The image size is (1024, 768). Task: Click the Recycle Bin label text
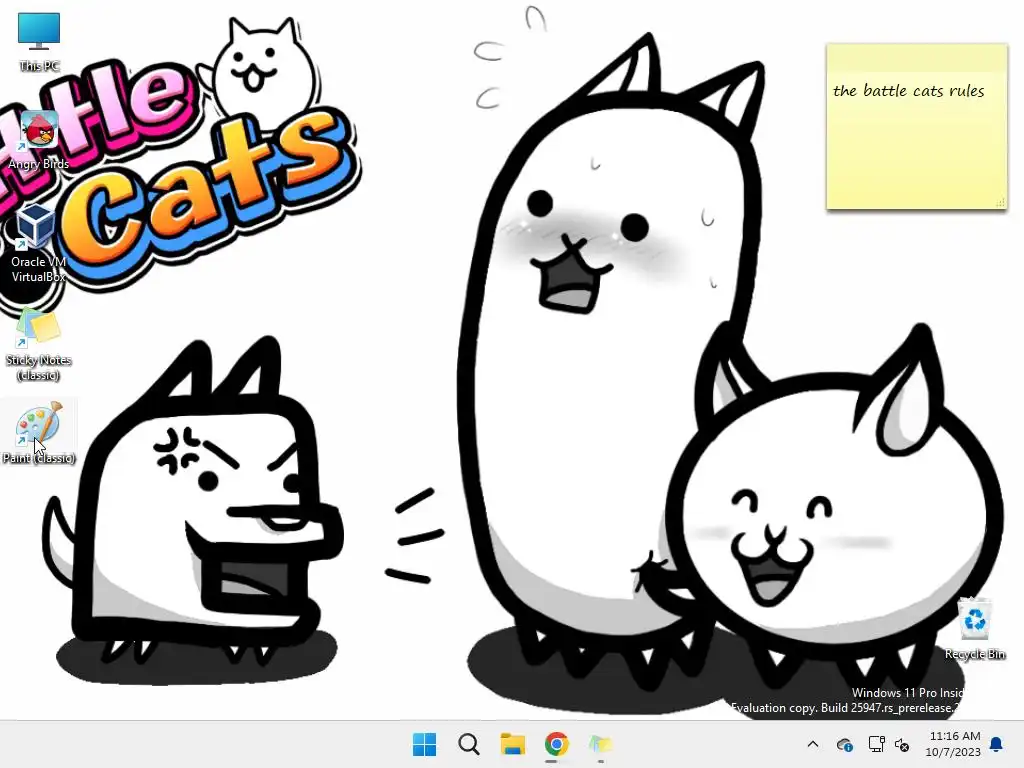(974, 654)
